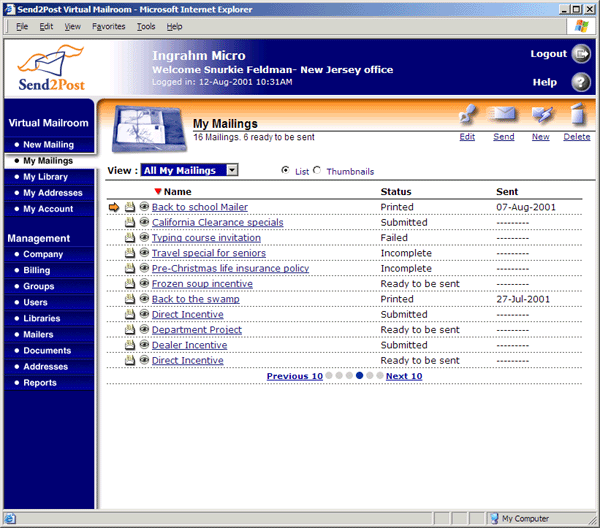
Task: Select the List view radio button
Action: click(x=285, y=170)
